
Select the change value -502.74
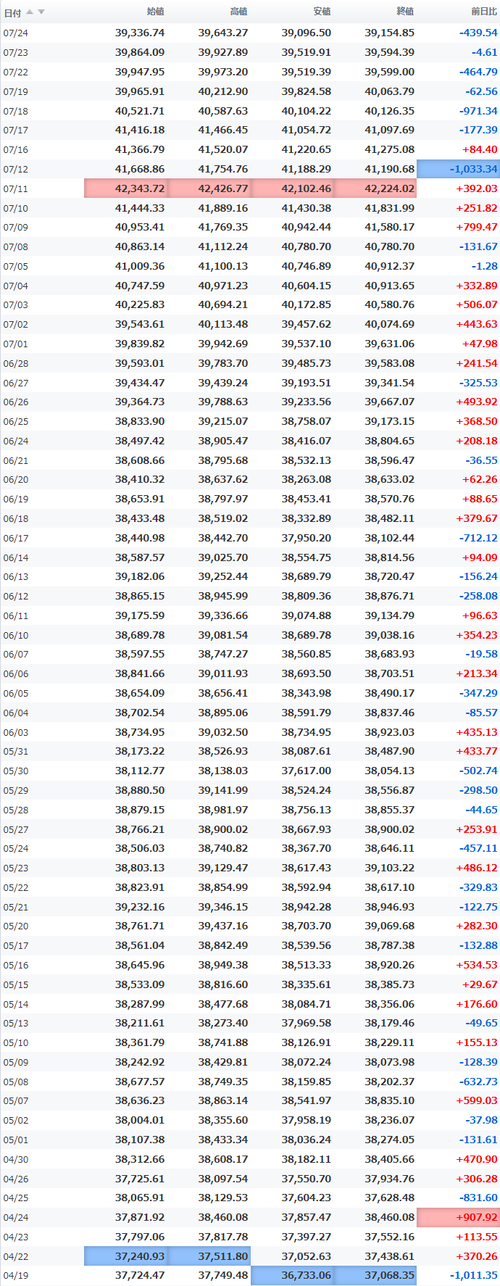pos(478,769)
